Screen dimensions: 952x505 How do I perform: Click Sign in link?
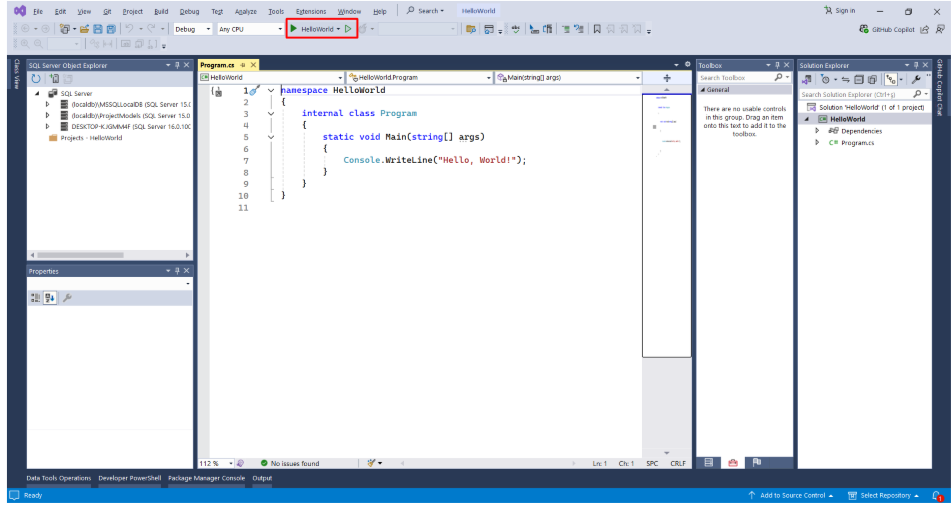point(840,10)
